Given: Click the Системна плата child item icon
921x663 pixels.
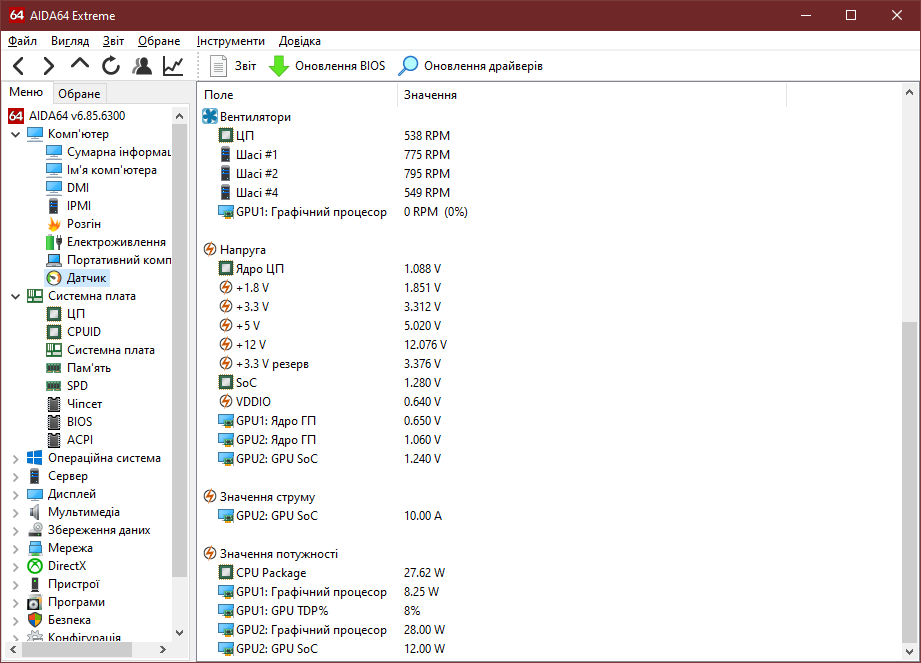Looking at the screenshot, I should coord(54,350).
